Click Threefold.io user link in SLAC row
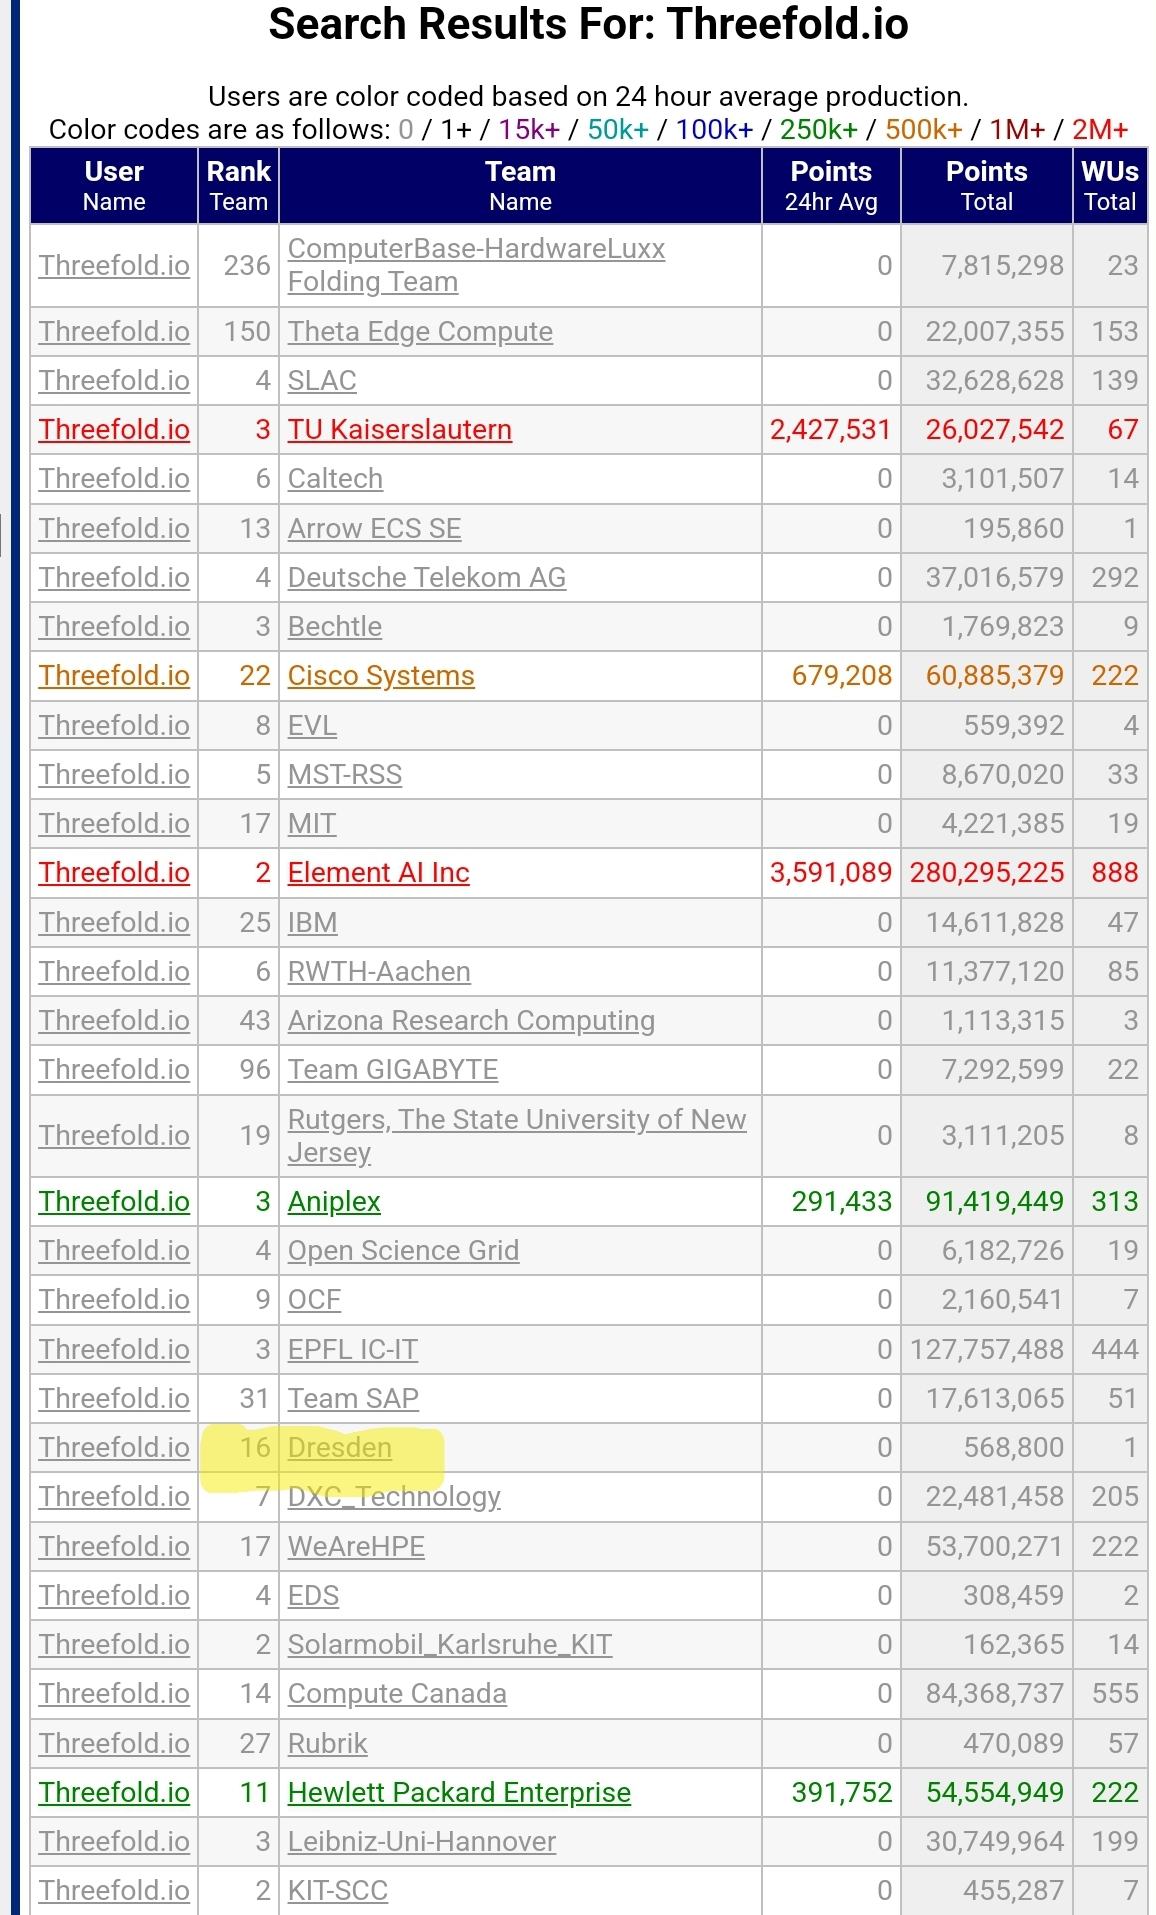The width and height of the screenshot is (1156, 1915). pyautogui.click(x=114, y=380)
